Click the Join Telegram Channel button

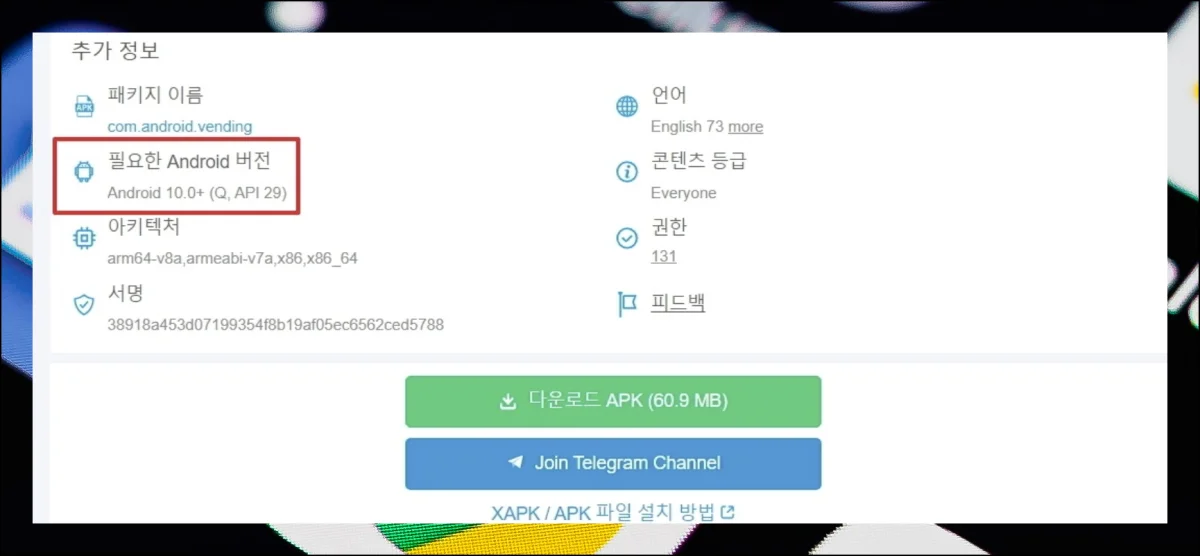pyautogui.click(x=613, y=464)
